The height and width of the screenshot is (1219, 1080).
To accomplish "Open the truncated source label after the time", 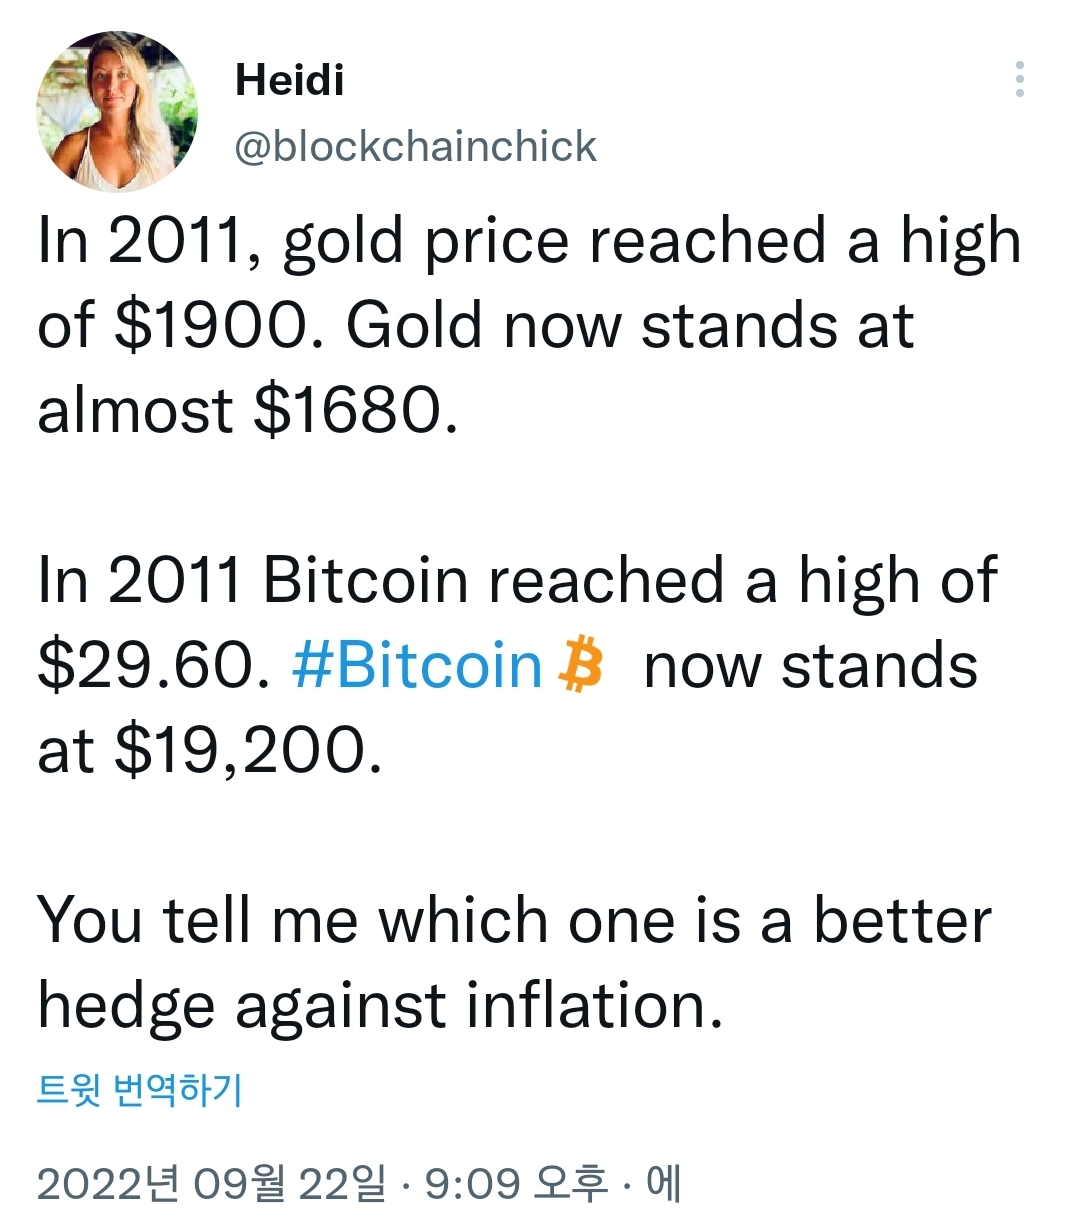I will click(664, 1184).
